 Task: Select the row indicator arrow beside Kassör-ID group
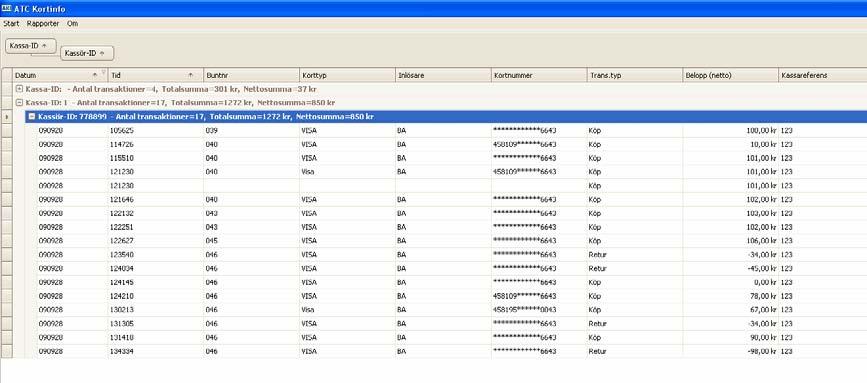click(6, 117)
